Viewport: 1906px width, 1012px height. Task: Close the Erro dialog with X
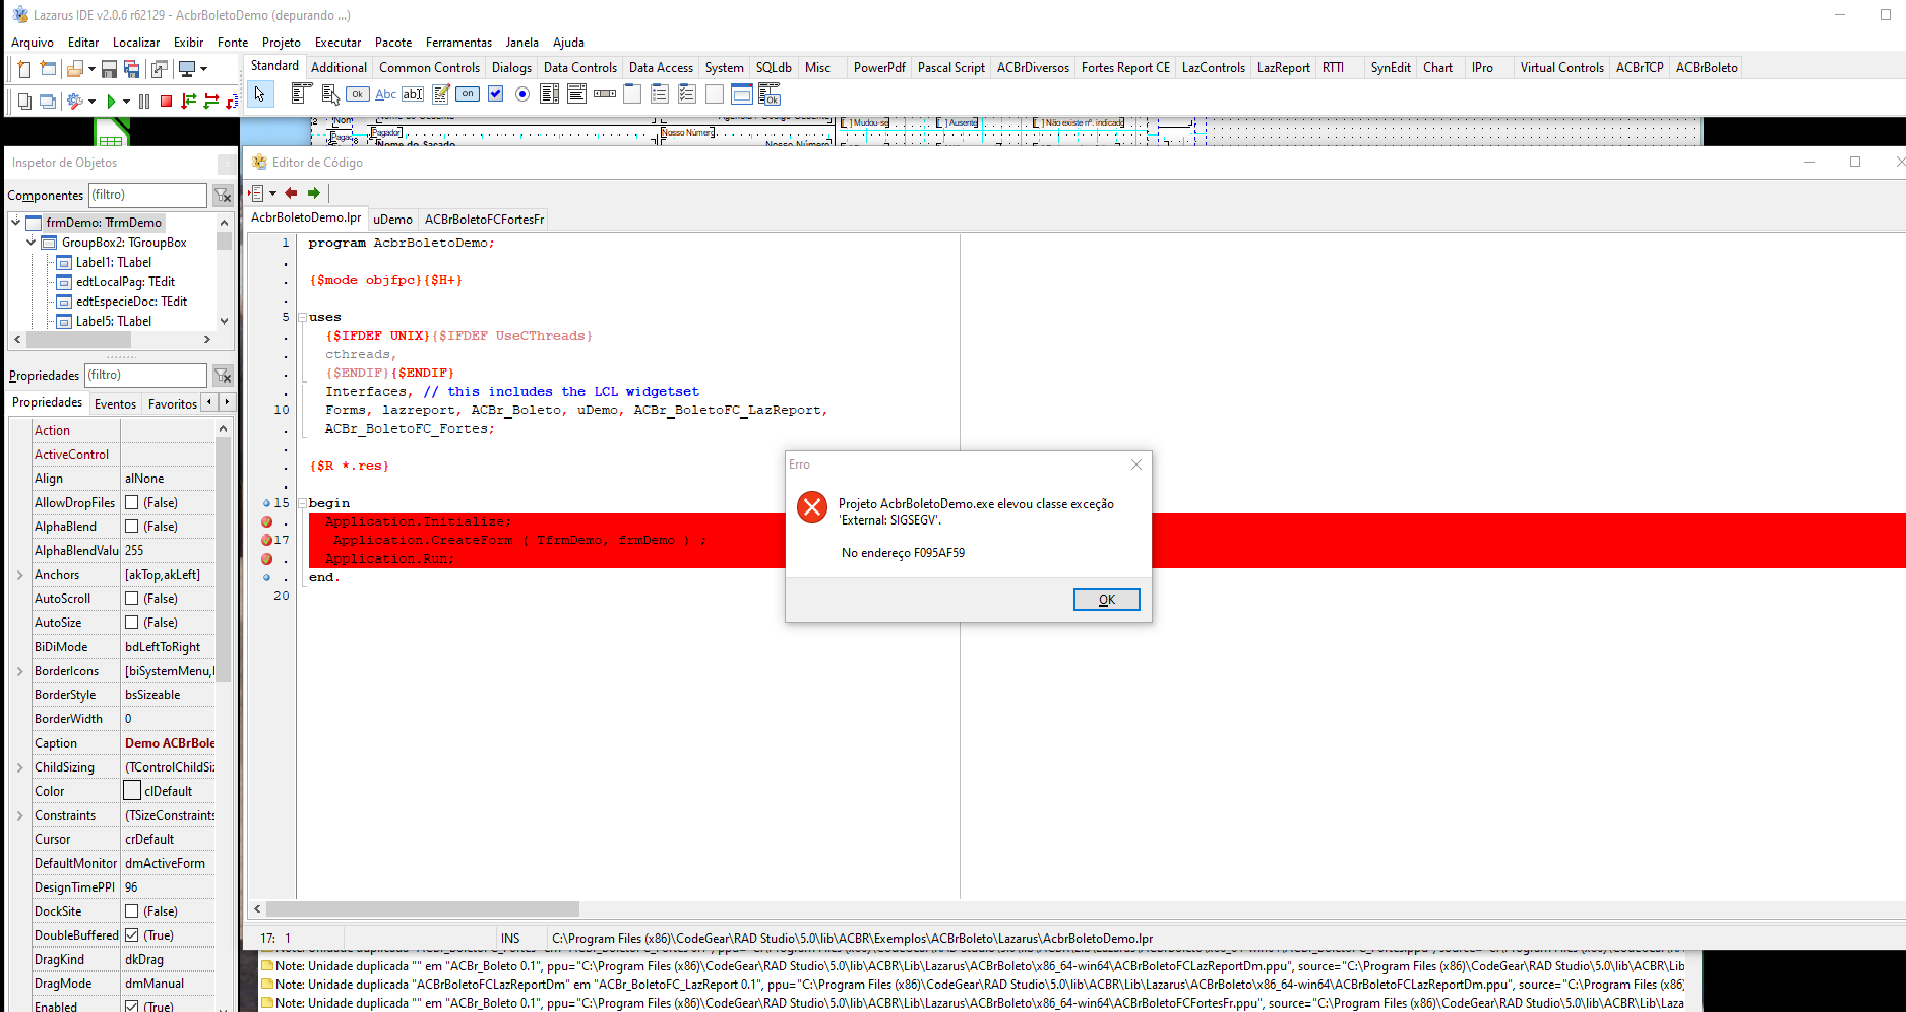tap(1136, 464)
